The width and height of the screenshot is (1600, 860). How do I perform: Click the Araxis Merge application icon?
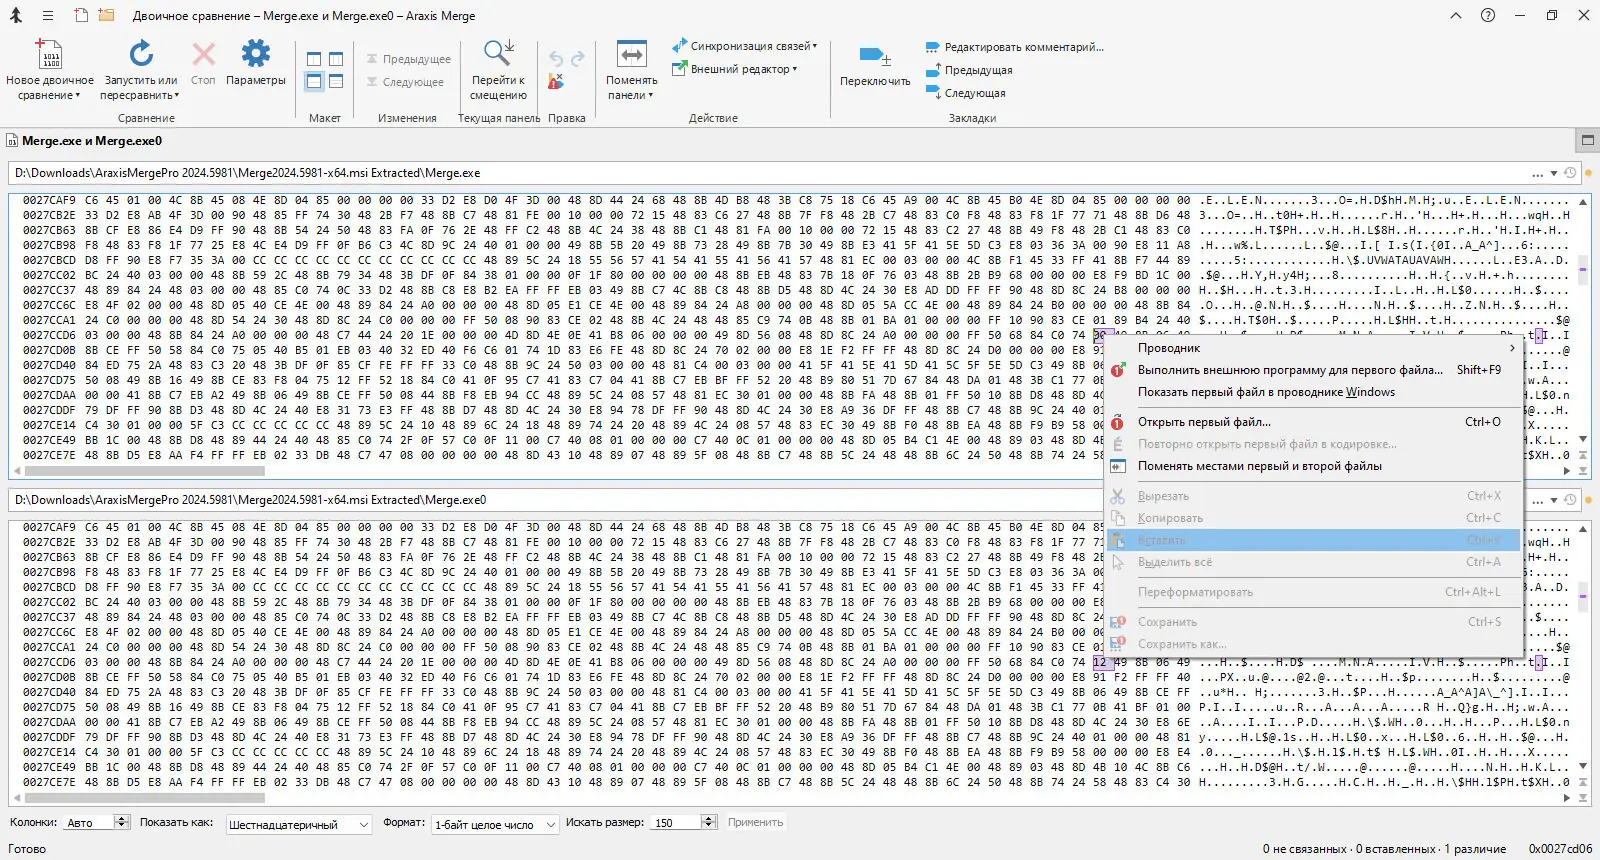point(16,16)
